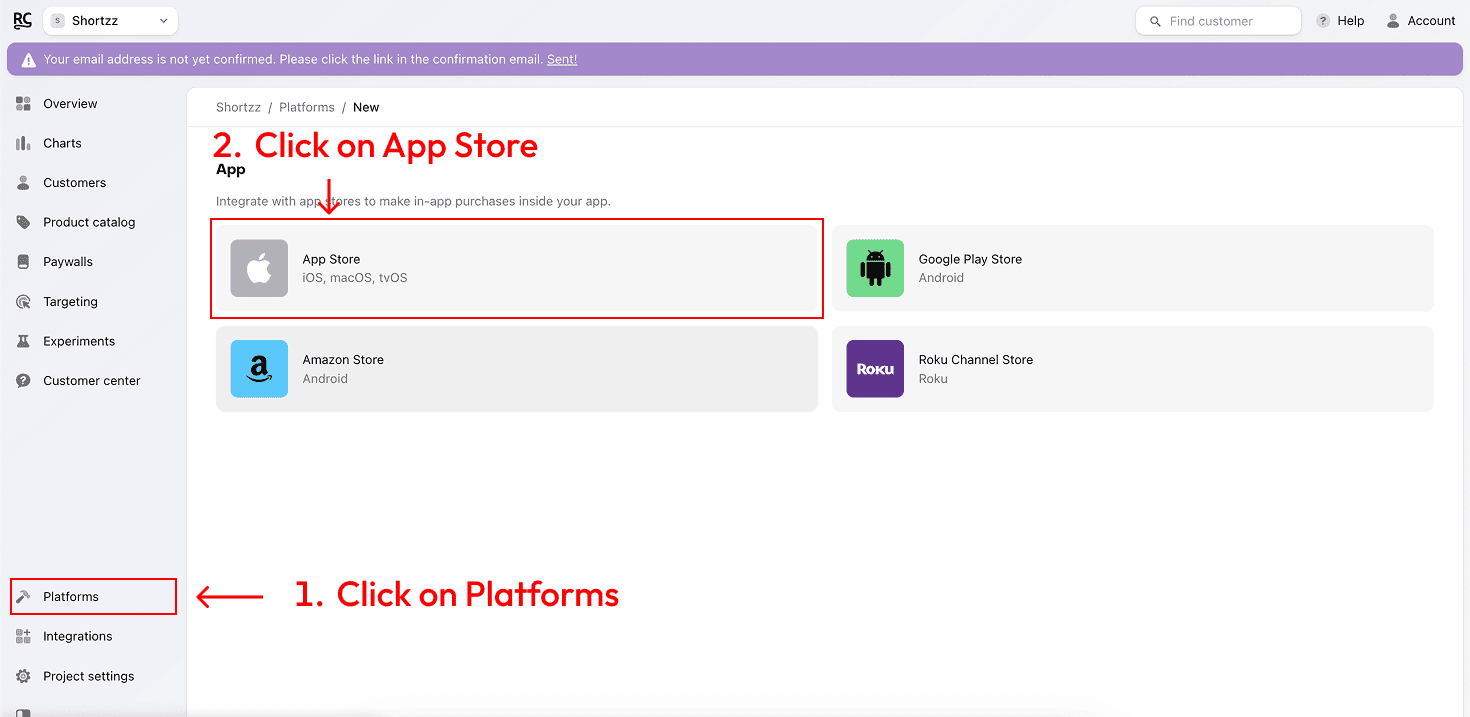Viewport: 1470px width, 717px height.
Task: Choose the Google Play Store card
Action: point(1132,268)
